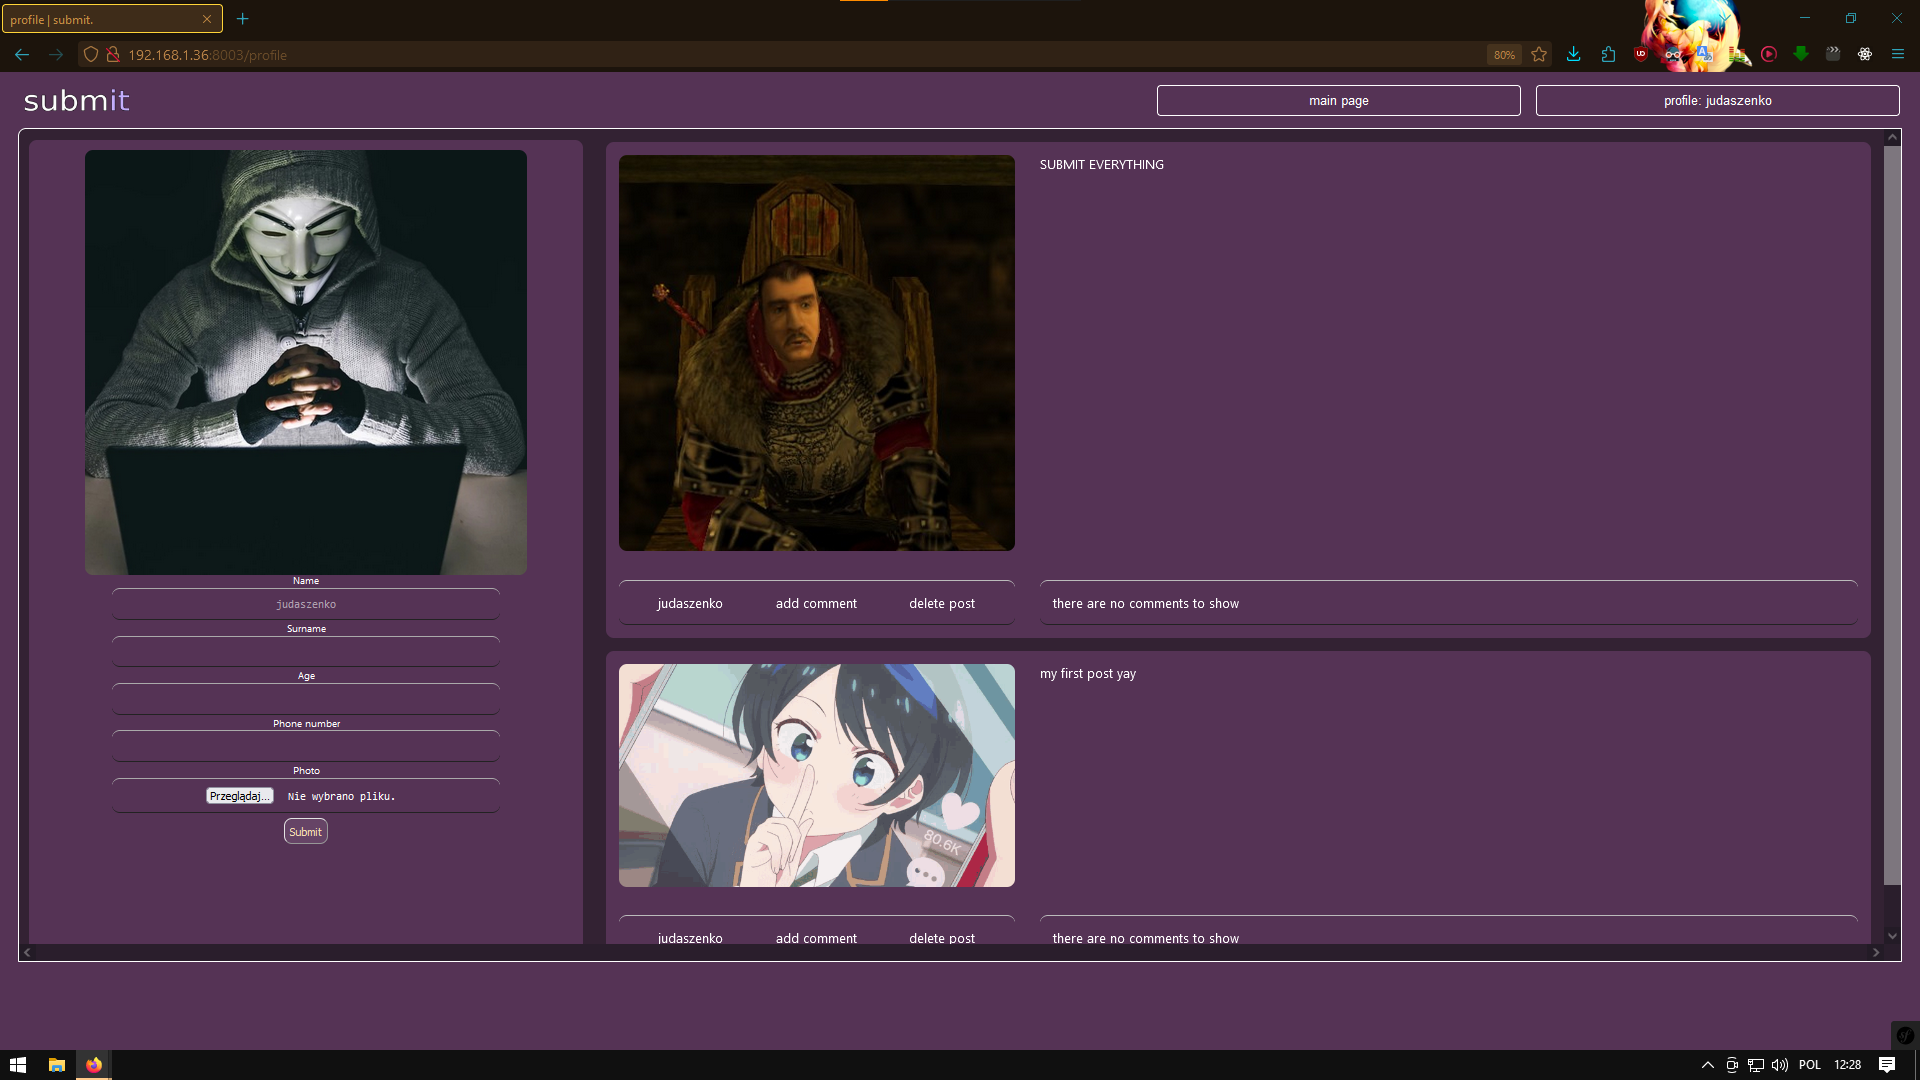Viewport: 1920px width, 1080px height.
Task: Click the Meet Now camera tray icon
Action: coord(1732,1065)
